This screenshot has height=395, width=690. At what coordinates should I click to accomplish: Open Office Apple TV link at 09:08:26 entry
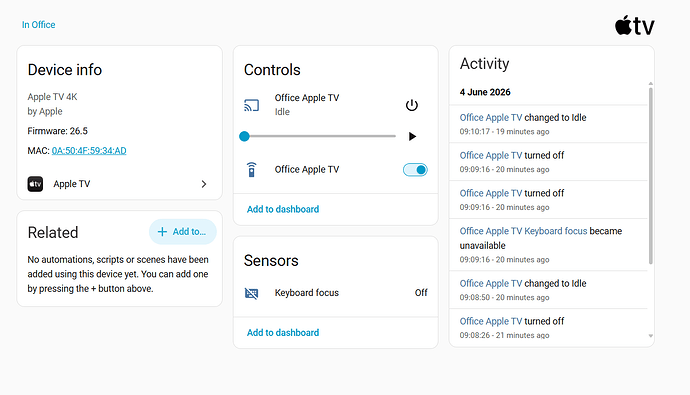pos(491,321)
